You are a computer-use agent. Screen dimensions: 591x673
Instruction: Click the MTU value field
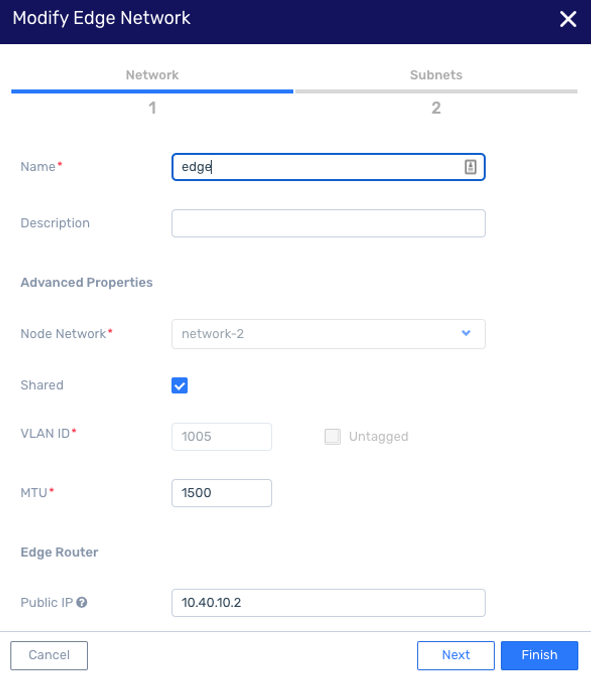(x=221, y=493)
